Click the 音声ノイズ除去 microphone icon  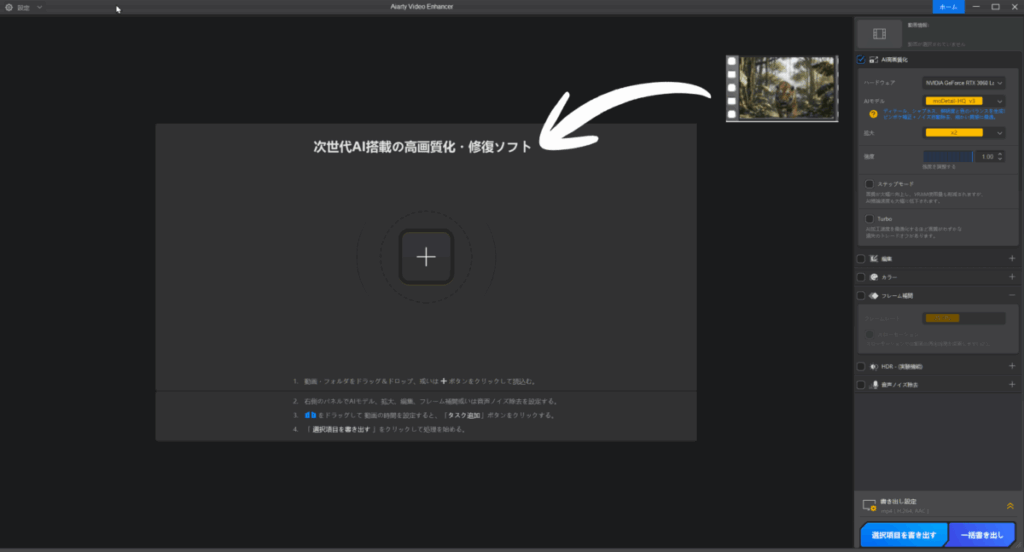tap(874, 385)
